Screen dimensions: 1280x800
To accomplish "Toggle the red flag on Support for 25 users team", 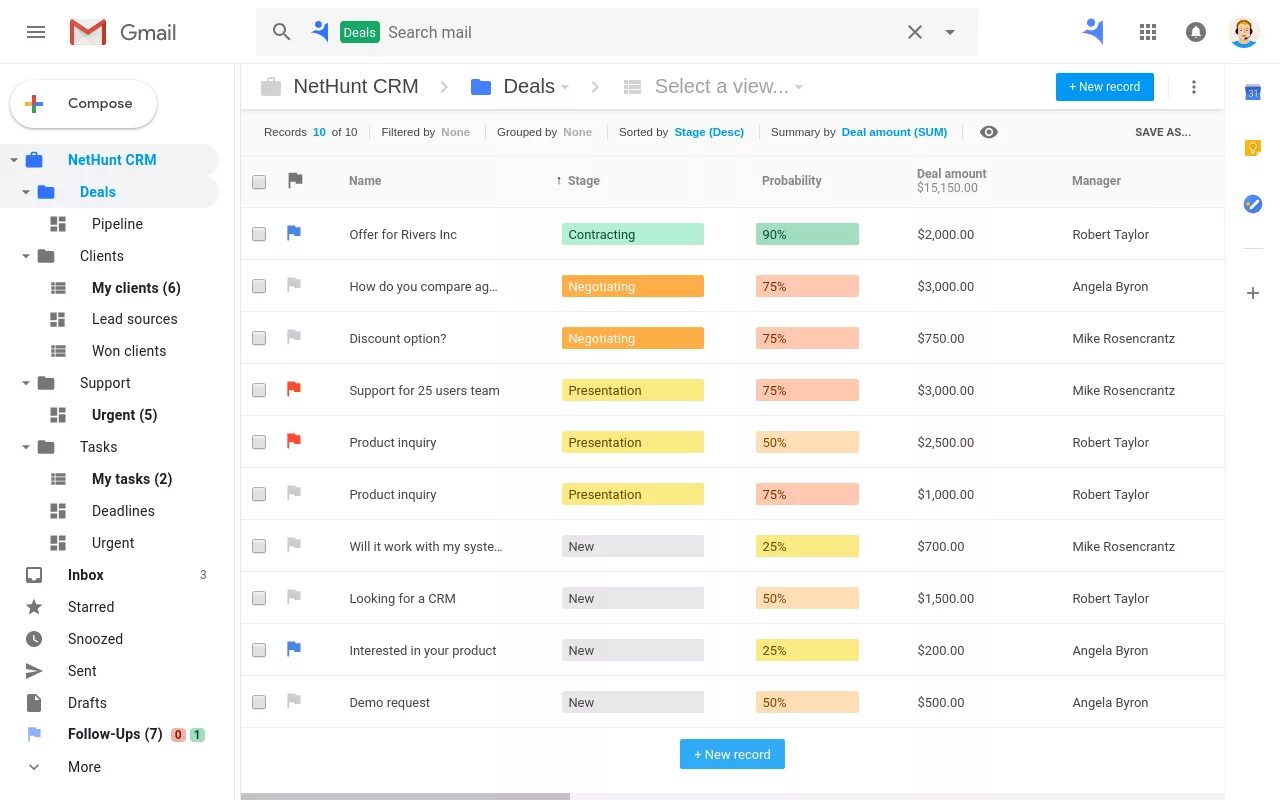I will point(294,389).
